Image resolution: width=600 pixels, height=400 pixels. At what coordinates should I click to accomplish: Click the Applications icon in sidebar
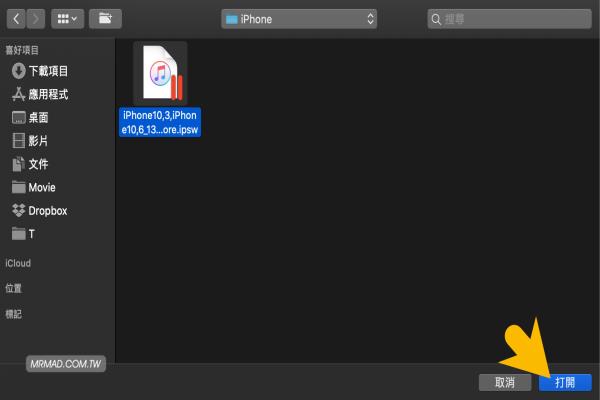tap(18, 94)
